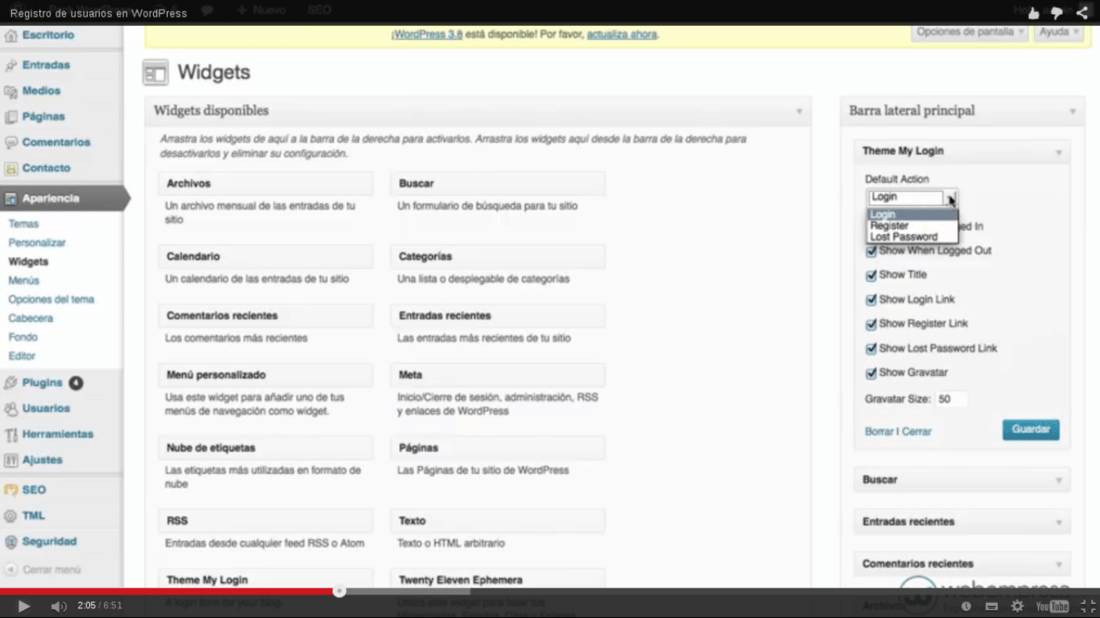Collapse the Theme My Login widget arrow
Image resolution: width=1100 pixels, height=618 pixels.
[x=1059, y=152]
